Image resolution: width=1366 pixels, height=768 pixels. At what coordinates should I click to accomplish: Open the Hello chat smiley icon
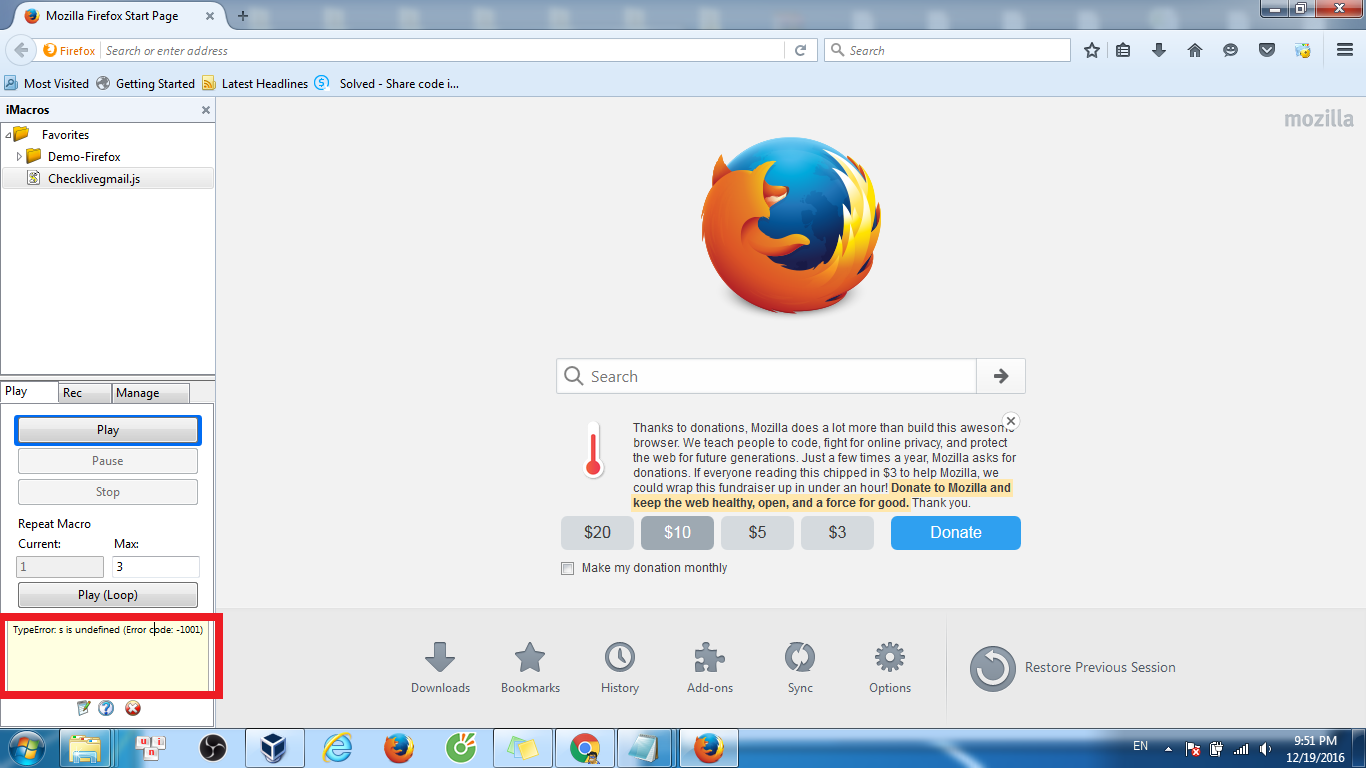click(1231, 50)
